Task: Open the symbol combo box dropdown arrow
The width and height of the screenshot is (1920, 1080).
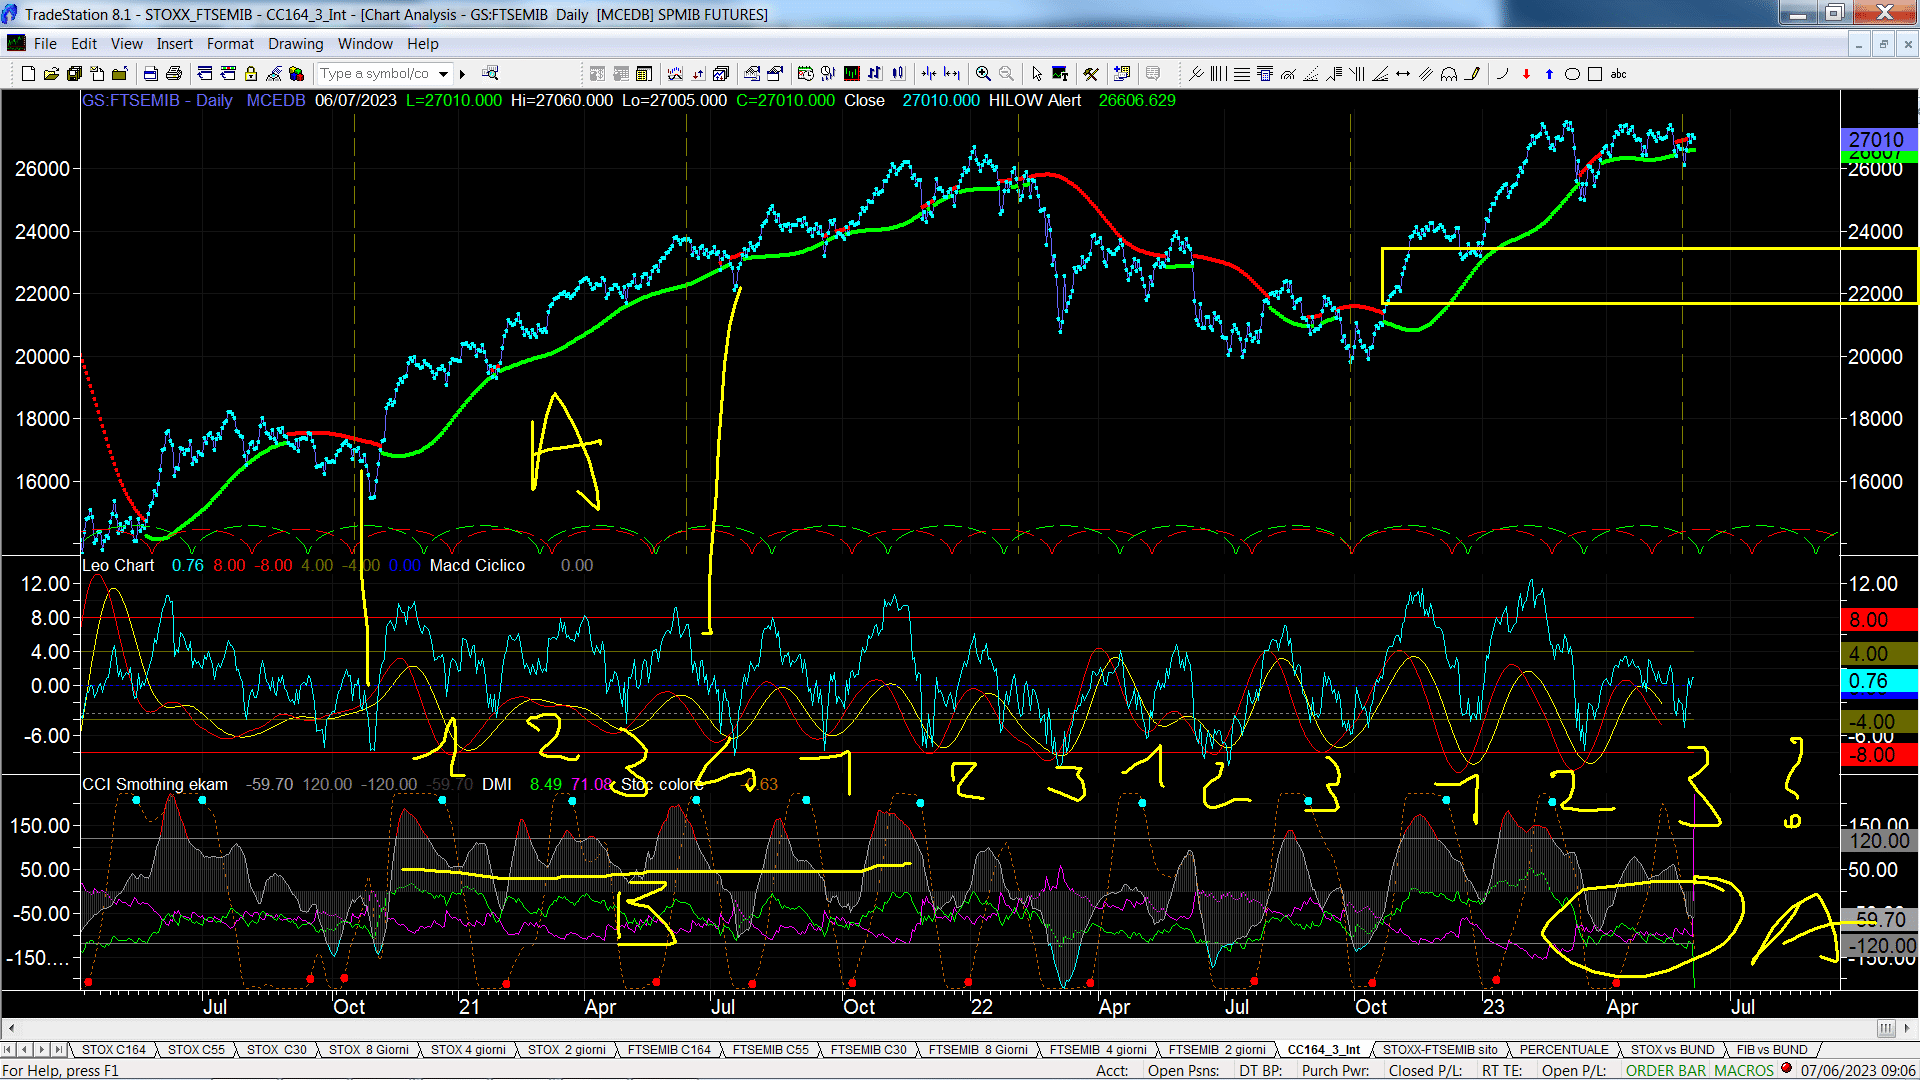Action: tap(444, 74)
